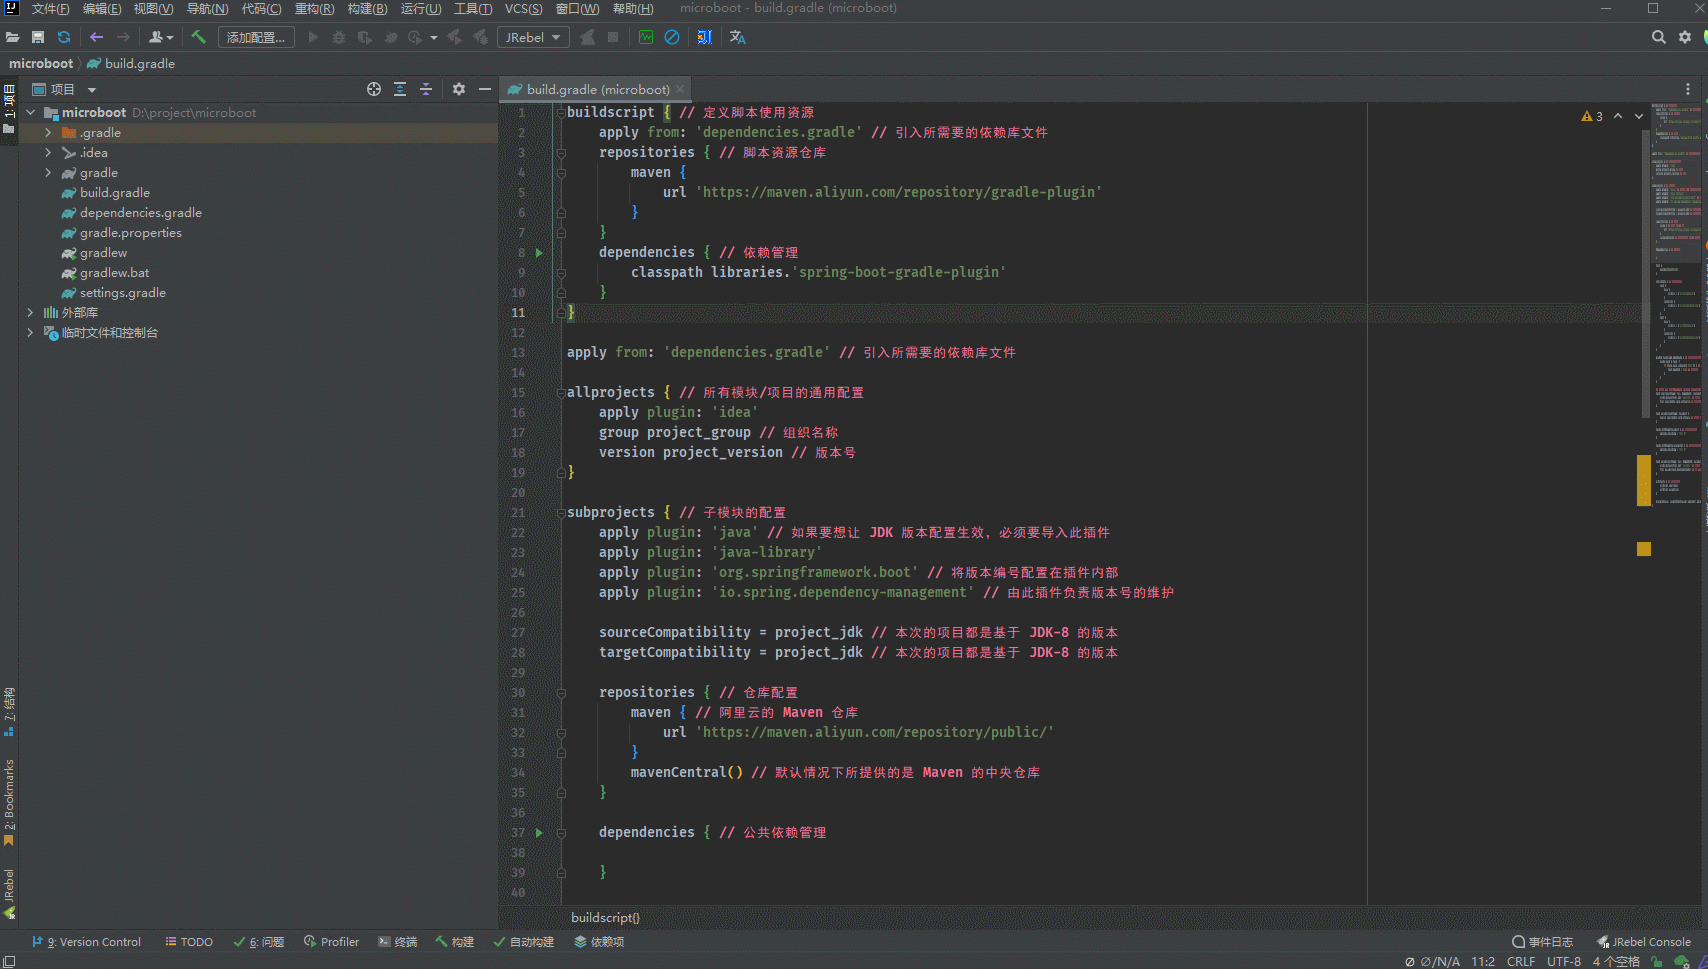Click the forward navigation arrow icon

pos(123,37)
